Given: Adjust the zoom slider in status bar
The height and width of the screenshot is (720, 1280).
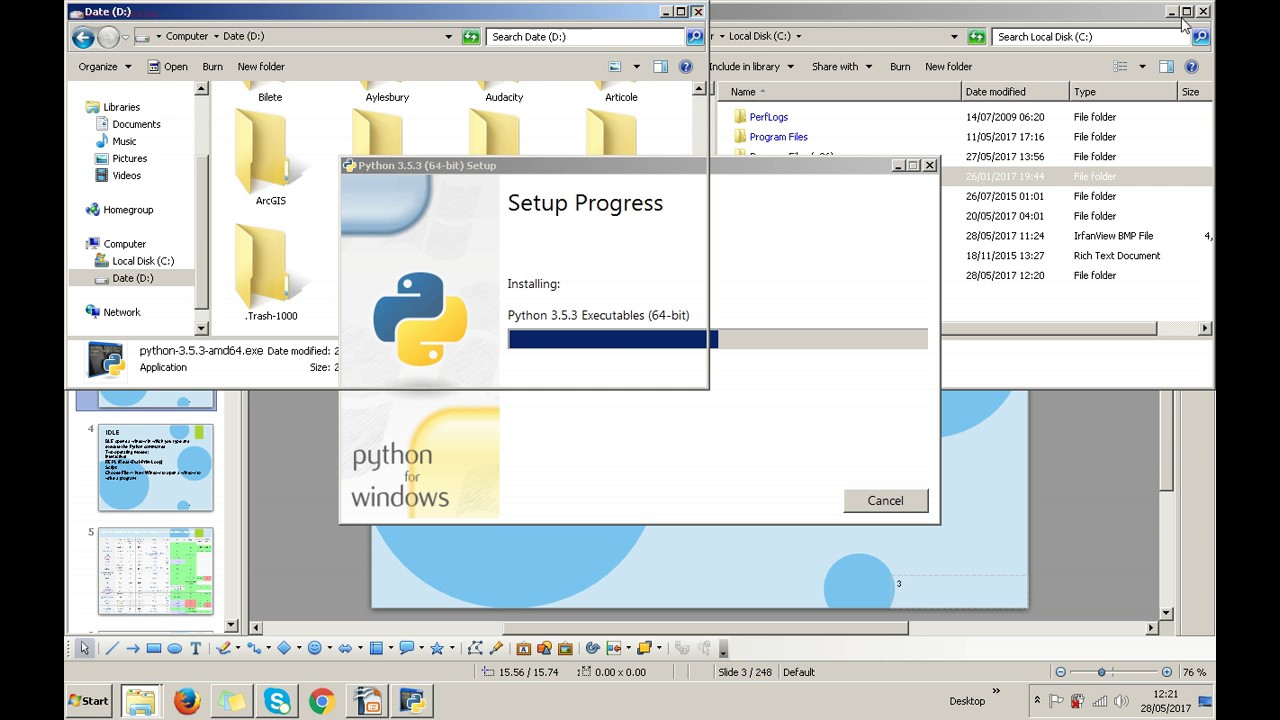Looking at the screenshot, I should [x=1102, y=672].
